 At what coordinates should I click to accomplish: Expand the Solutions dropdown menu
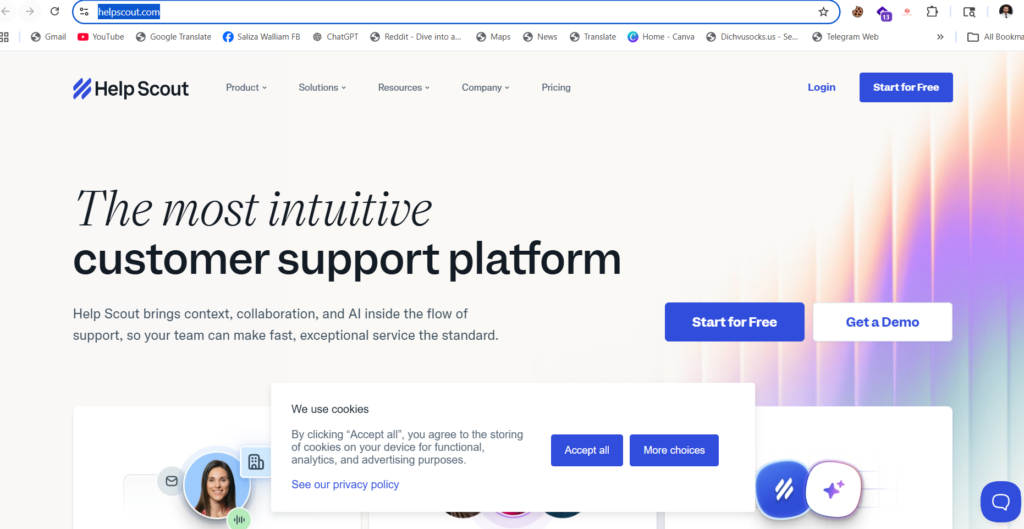click(x=322, y=88)
